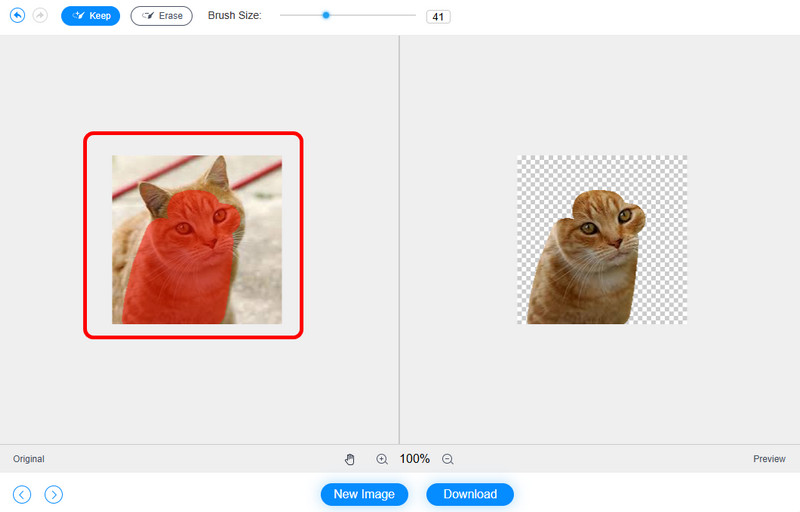Click the Preview pane label
The image size is (800, 512).
tap(769, 459)
